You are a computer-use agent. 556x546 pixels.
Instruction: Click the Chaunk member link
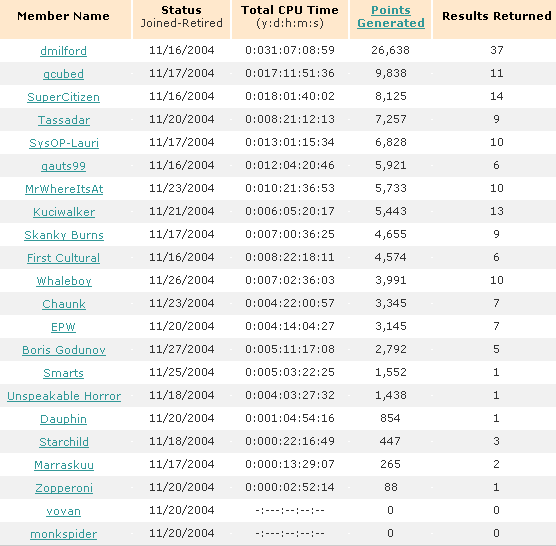(x=64, y=304)
